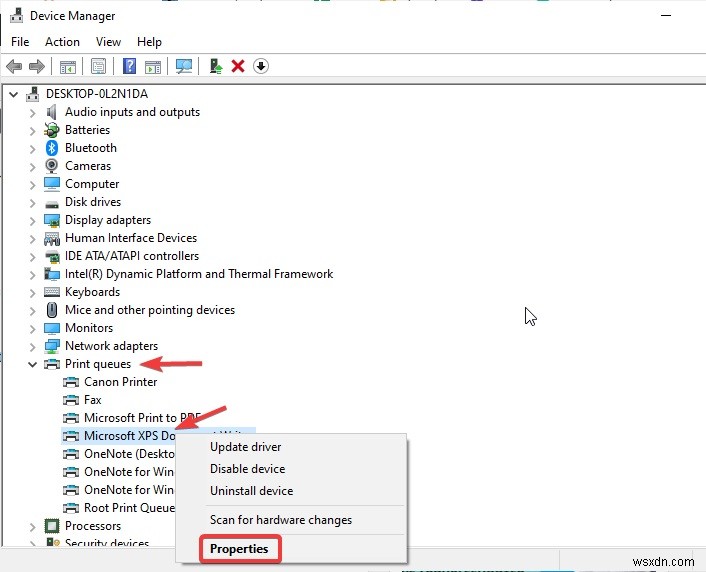Choose Update driver from context menu
This screenshot has height=572, width=706.
tap(245, 447)
